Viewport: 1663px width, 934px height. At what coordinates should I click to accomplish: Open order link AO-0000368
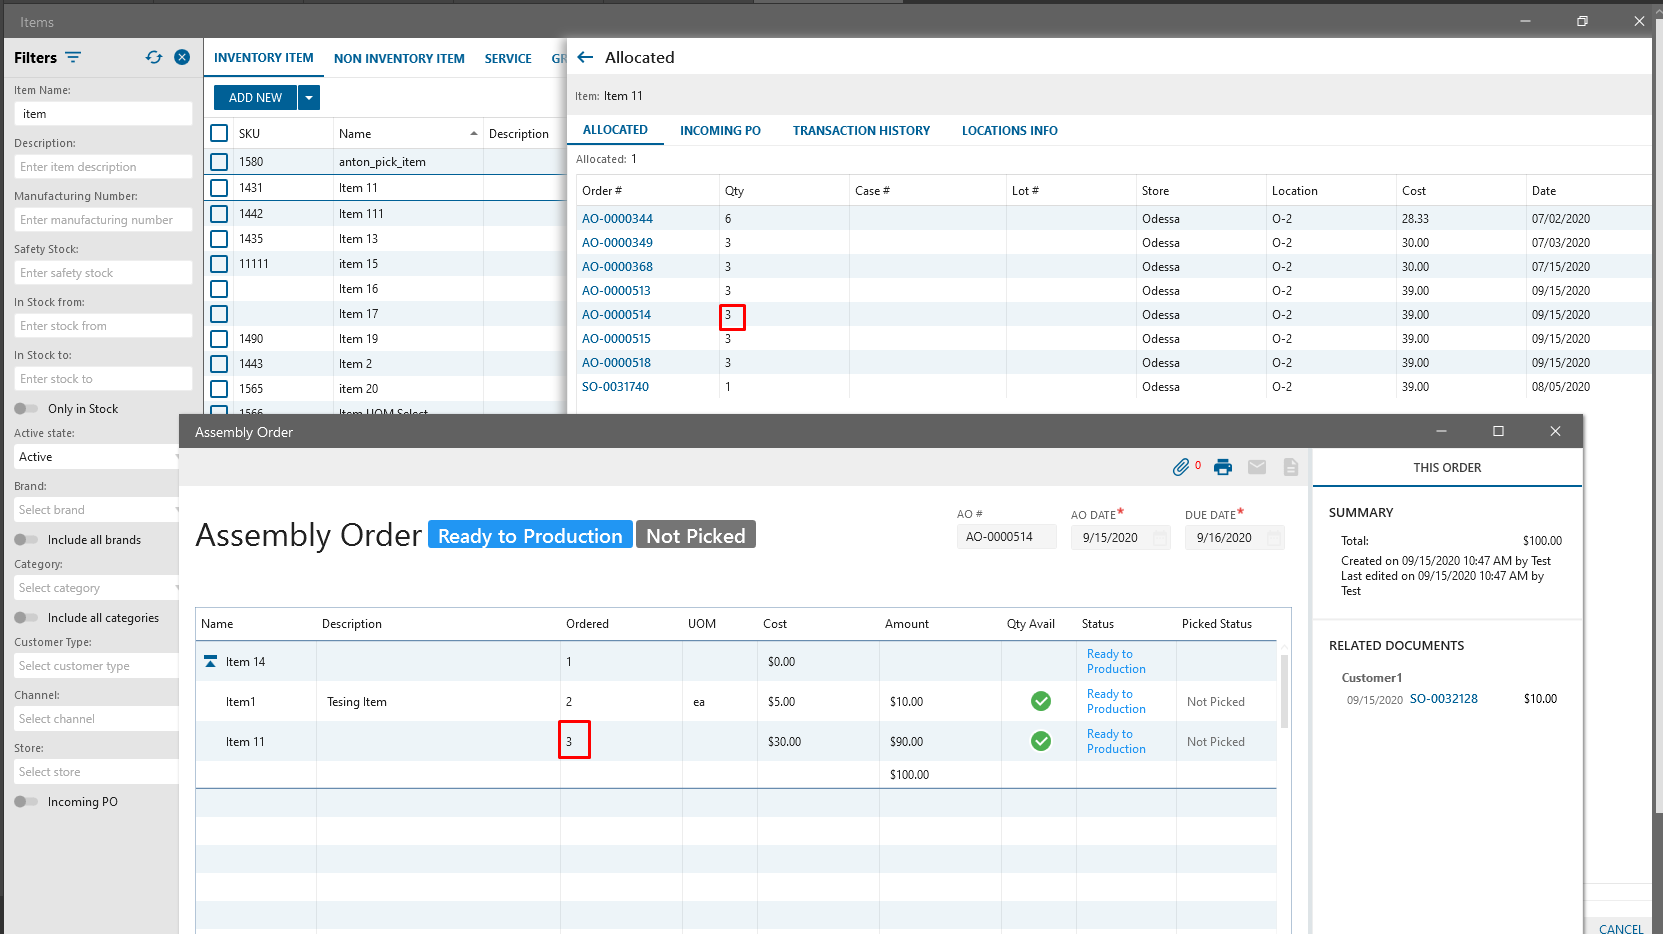click(x=617, y=267)
